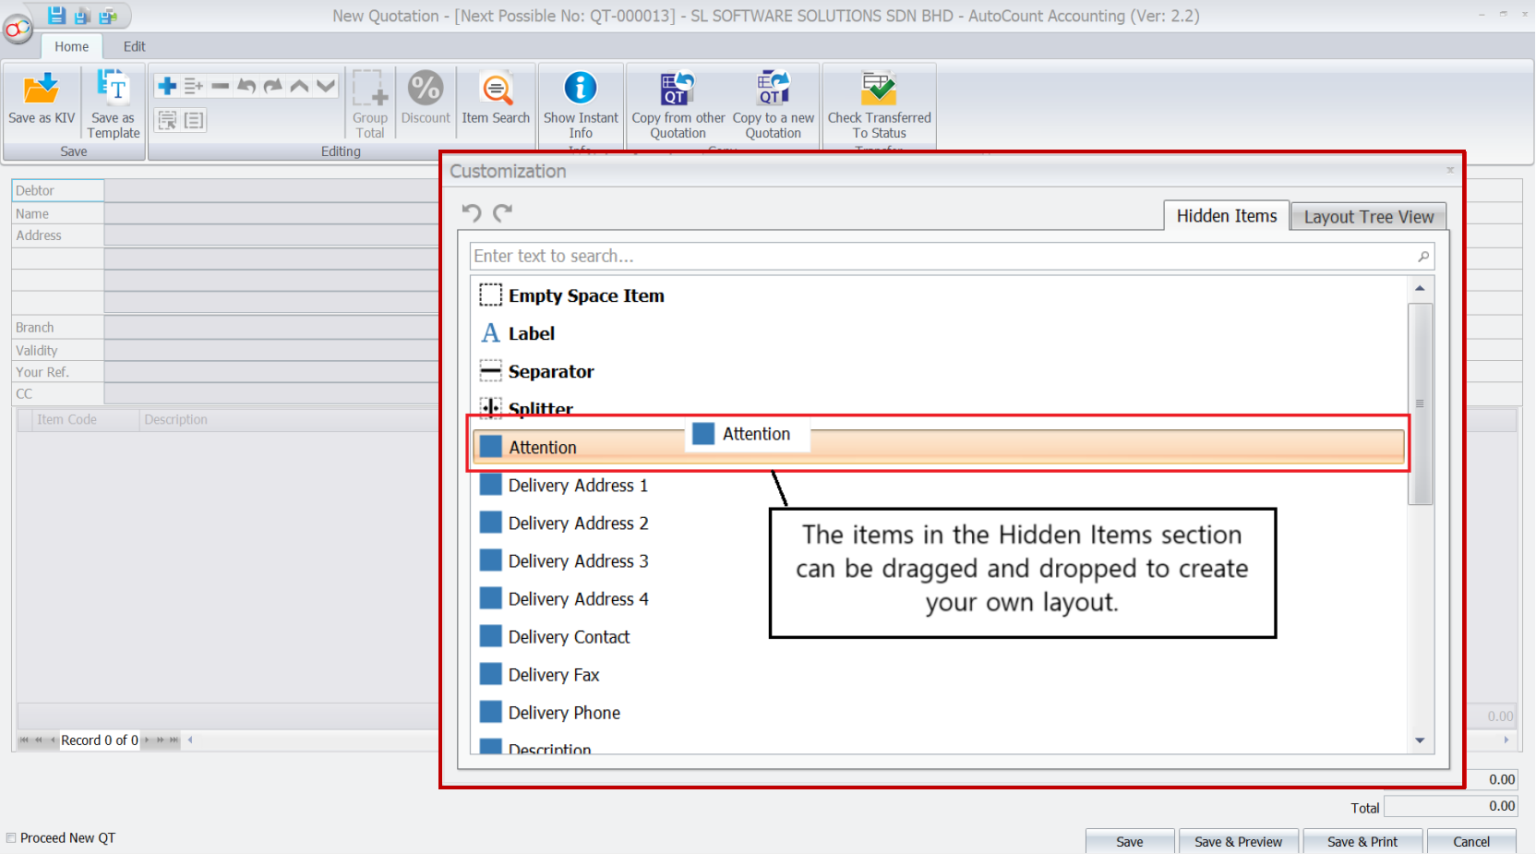
Task: Move row up with up-arrow icon
Action: (299, 86)
